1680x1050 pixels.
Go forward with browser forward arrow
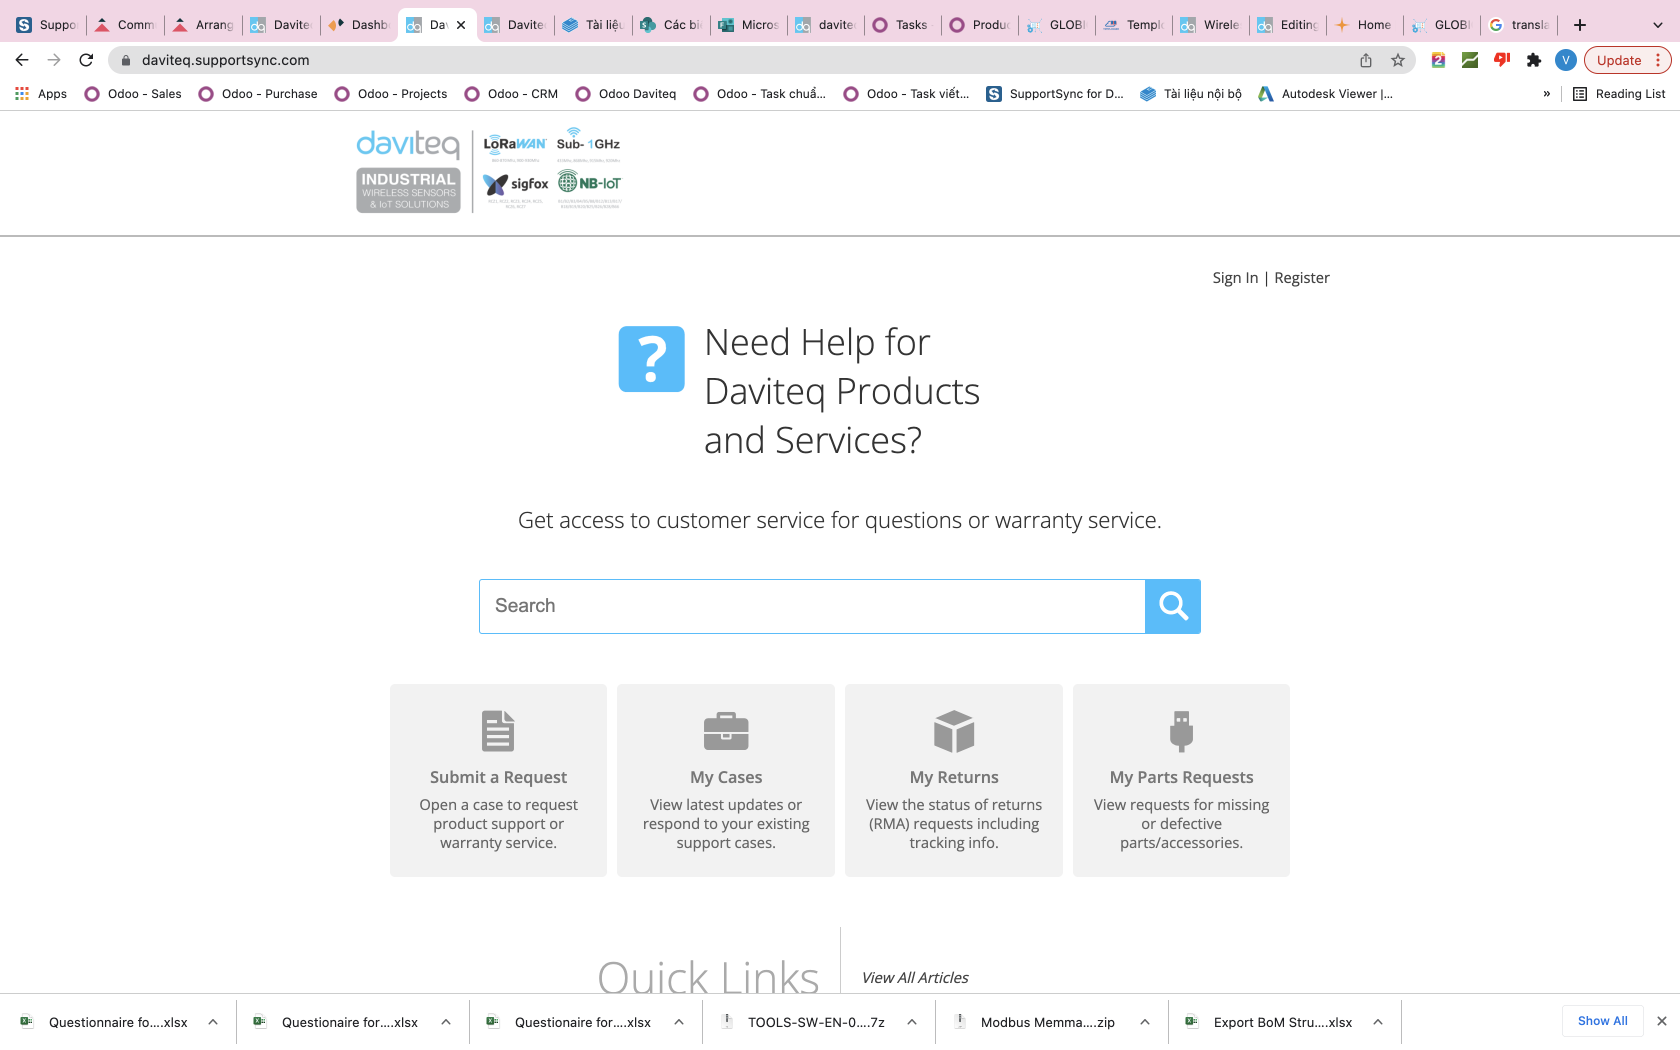pyautogui.click(x=54, y=60)
